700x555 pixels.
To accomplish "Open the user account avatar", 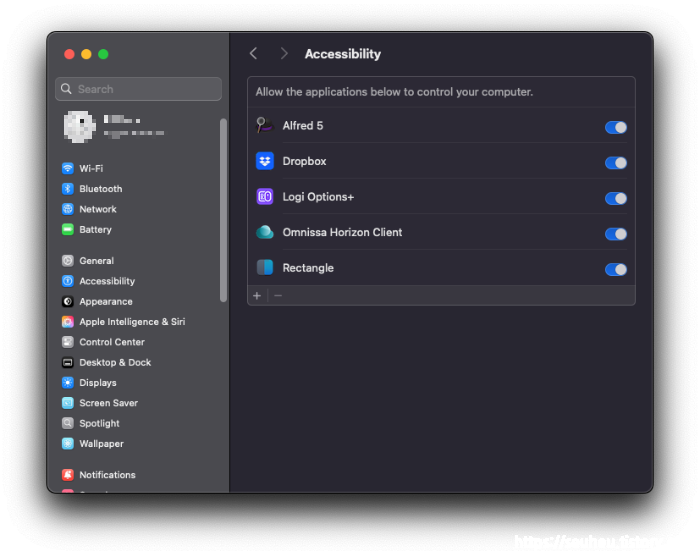I will (79, 127).
